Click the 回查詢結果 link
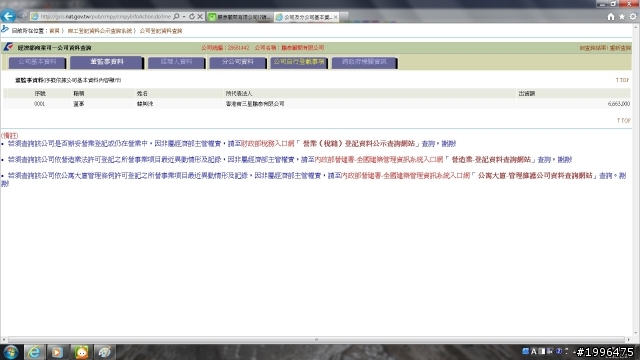Viewport: 640px width, 360px height. 593,48
